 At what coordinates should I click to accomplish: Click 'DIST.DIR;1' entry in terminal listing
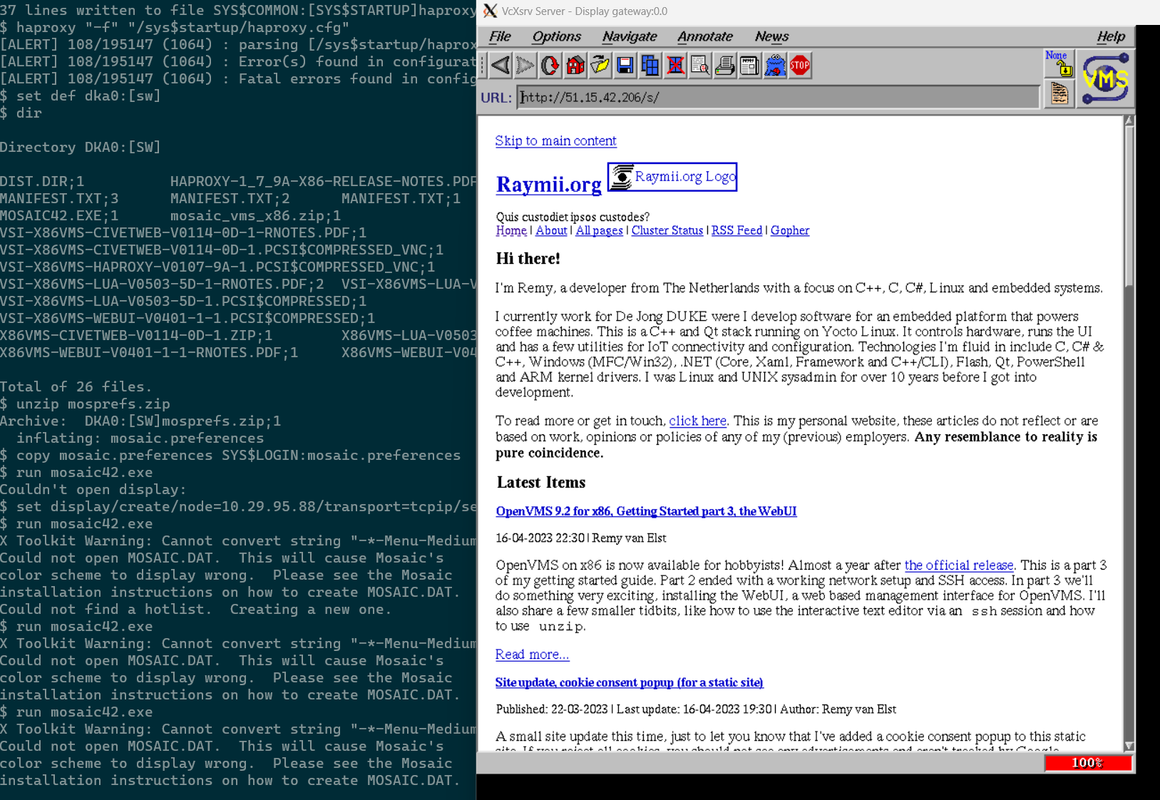point(42,181)
